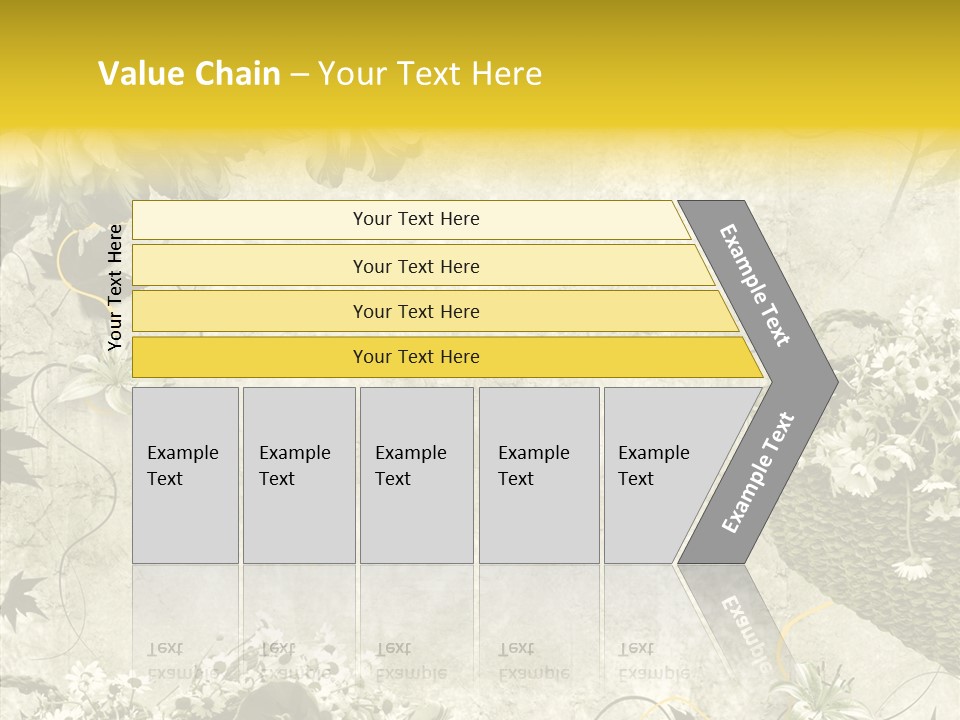This screenshot has height=720, width=960.
Task: Click the vertical rotated "Your Text Here" label
Action: pyautogui.click(x=115, y=287)
